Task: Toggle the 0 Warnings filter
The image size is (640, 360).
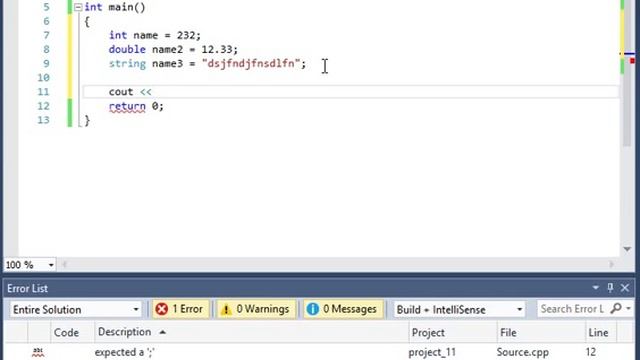Action: [x=256, y=309]
